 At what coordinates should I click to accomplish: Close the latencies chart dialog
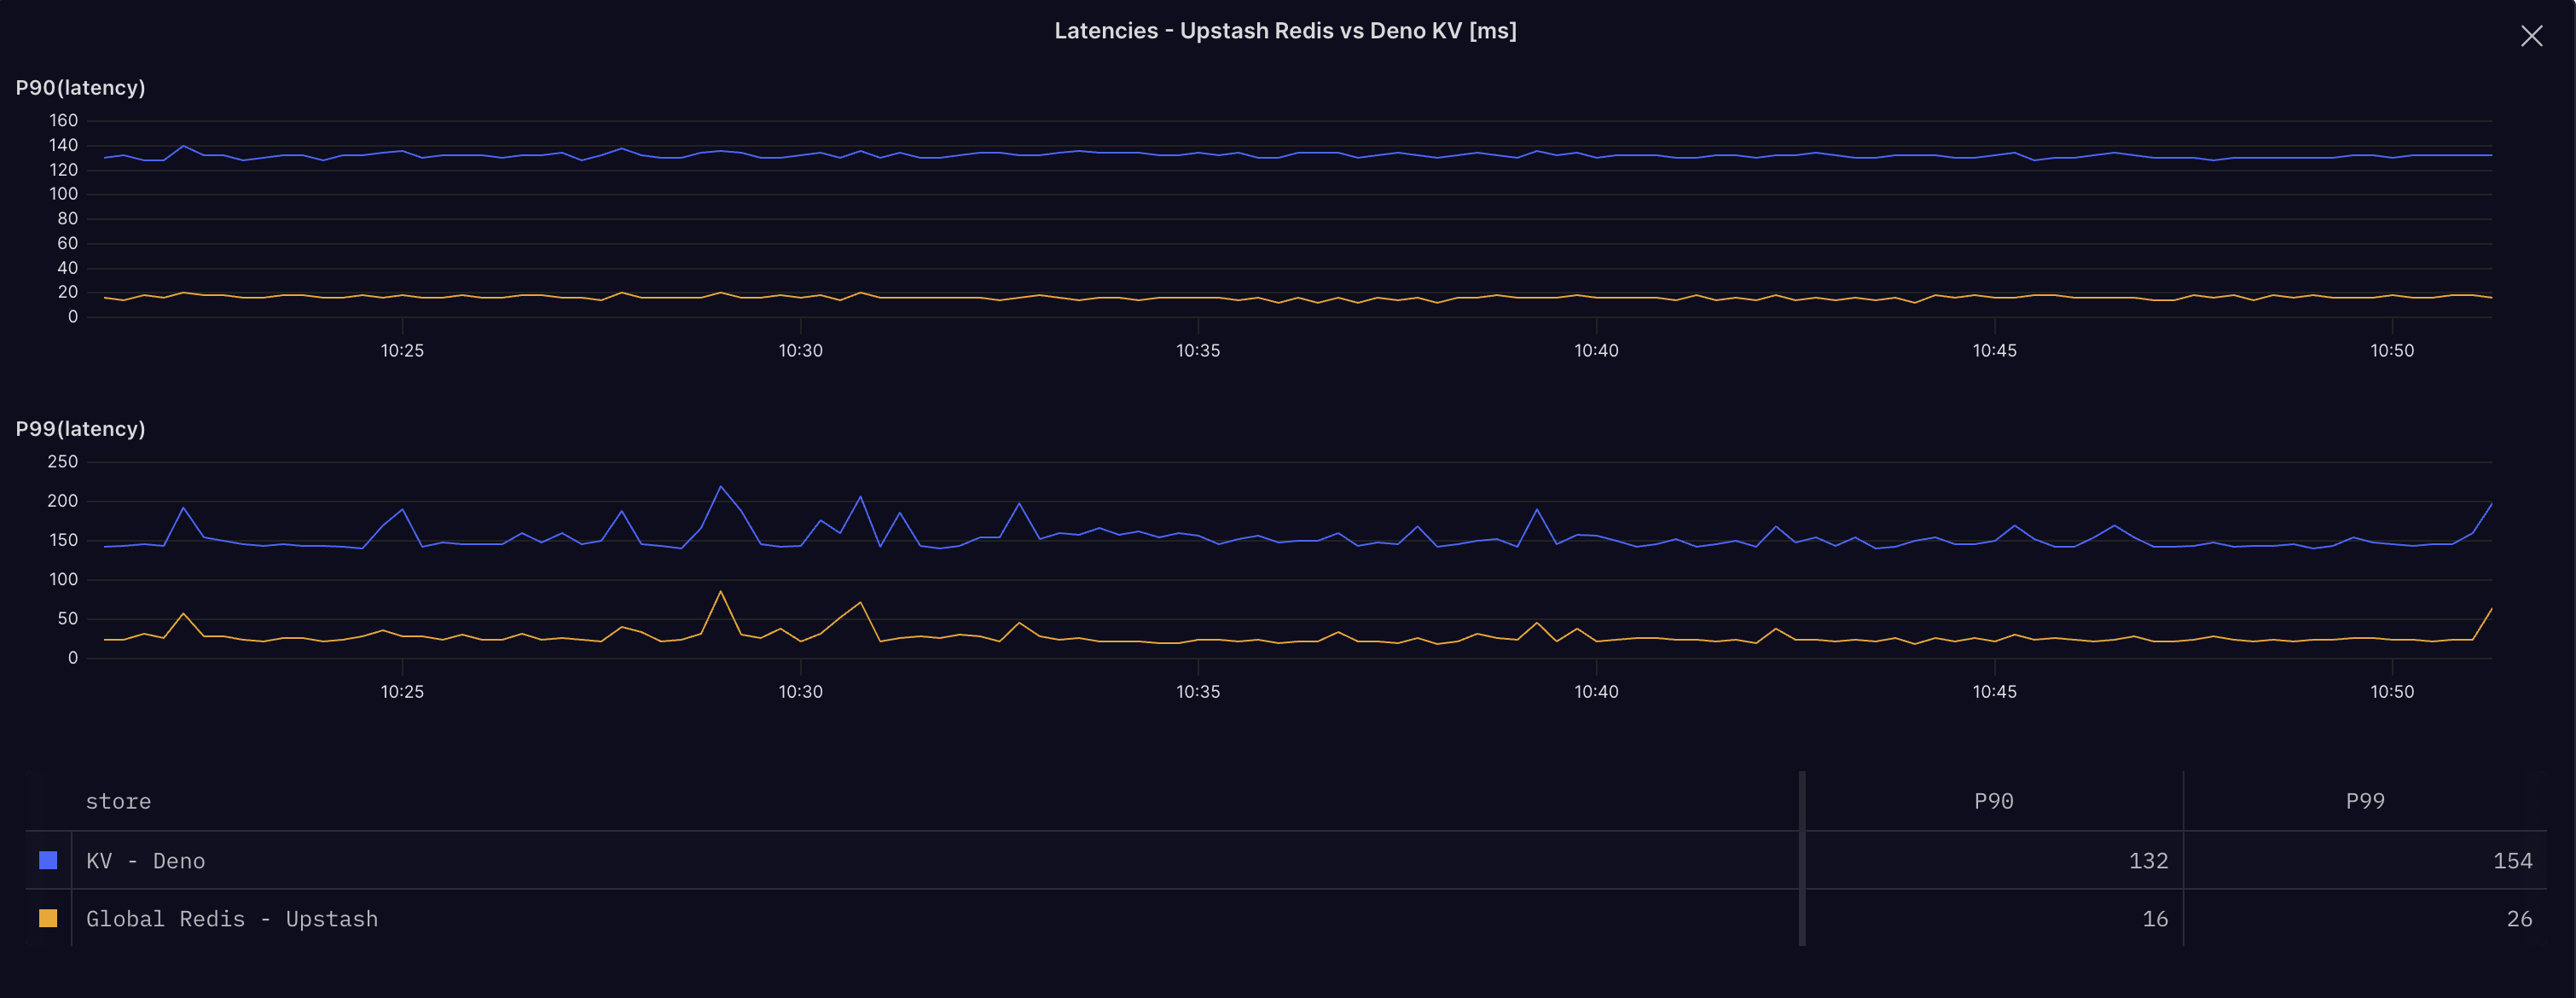click(x=2531, y=37)
